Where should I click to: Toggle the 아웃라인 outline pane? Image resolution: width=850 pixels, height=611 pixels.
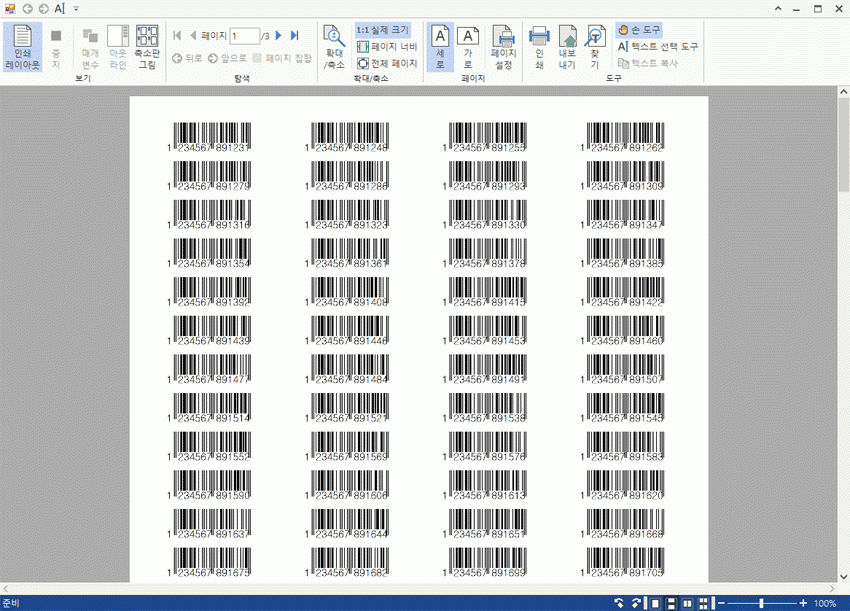pos(118,47)
